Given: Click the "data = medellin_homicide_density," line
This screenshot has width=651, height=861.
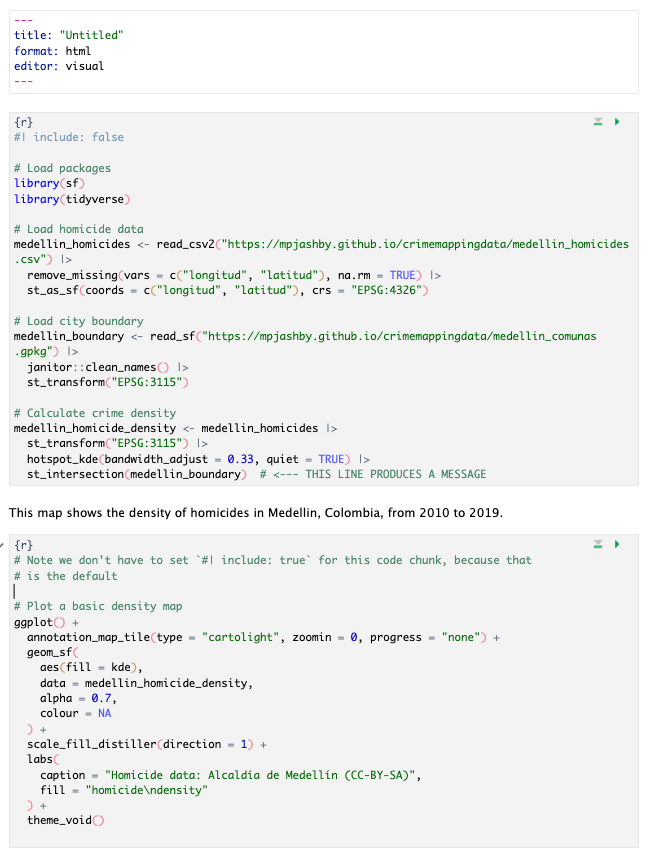Looking at the screenshot, I should tap(147, 683).
